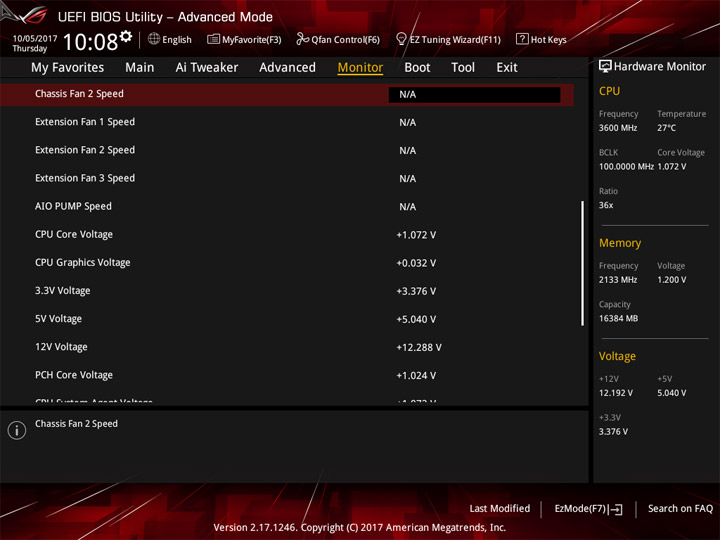Click CPU heading in Hardware Monitor

609,91
